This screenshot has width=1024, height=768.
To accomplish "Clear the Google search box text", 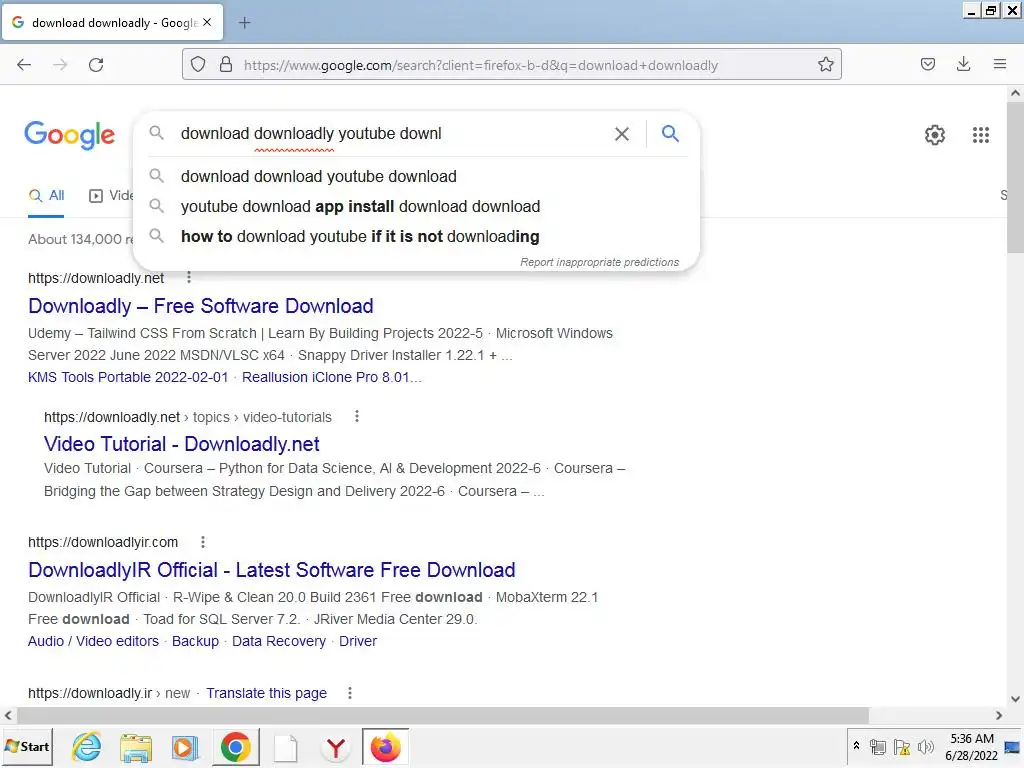I will click(x=622, y=134).
